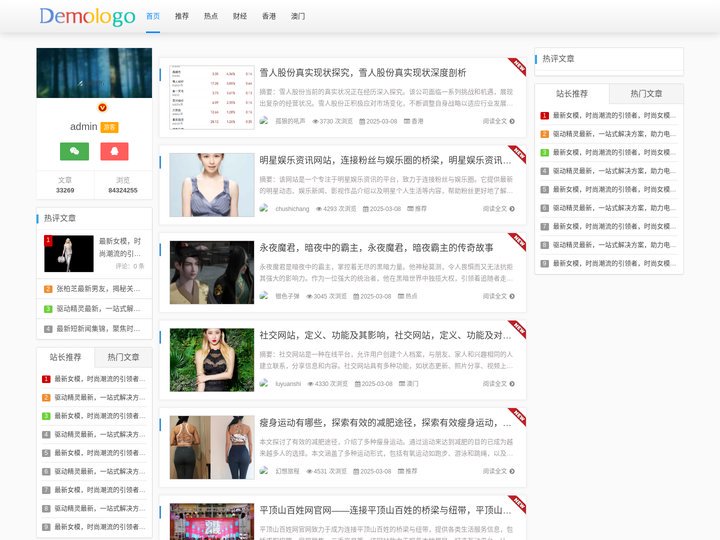Screen dimensions: 720x540
Task: Open 驱动精灵最新 item numbered 3 in 热评文章
Action: point(98,309)
